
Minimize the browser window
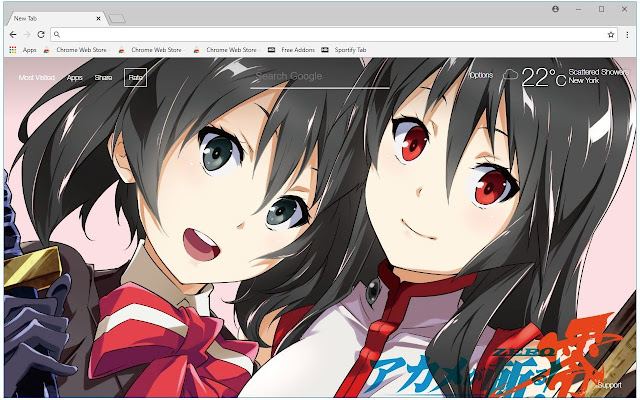(578, 9)
